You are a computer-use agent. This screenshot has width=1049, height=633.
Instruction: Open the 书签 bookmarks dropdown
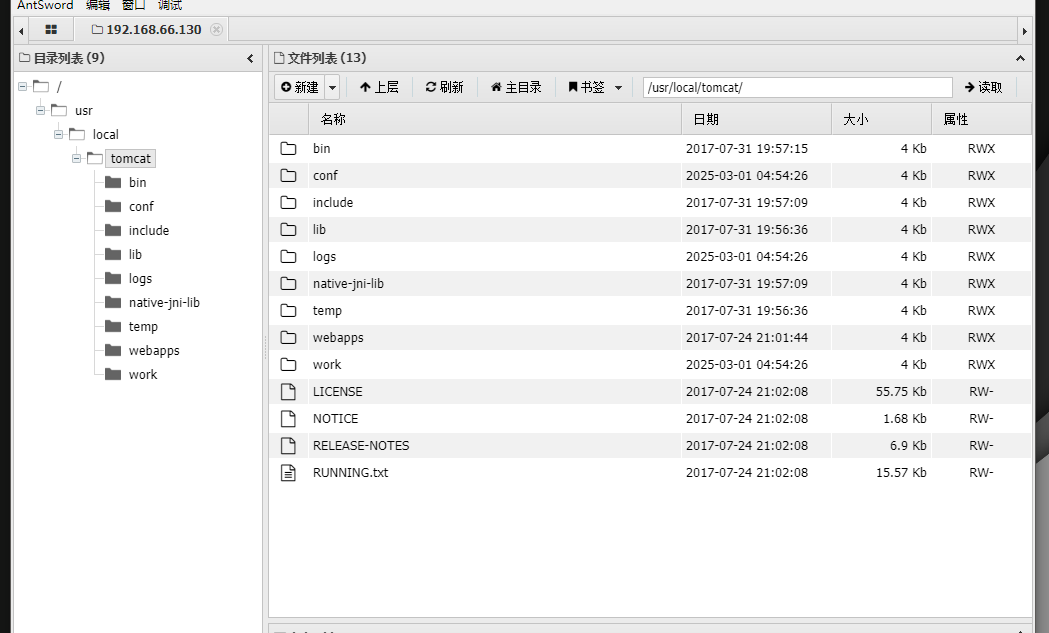coord(595,87)
